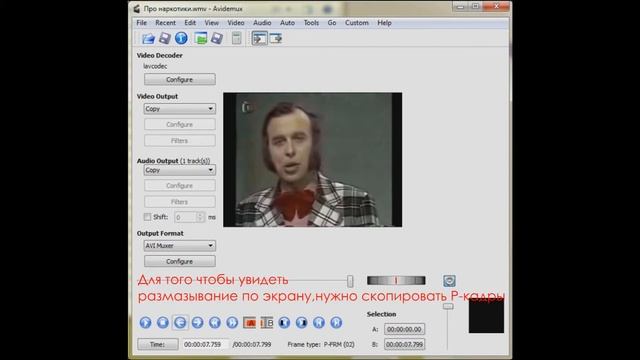Open the Recent menu

(x=165, y=23)
